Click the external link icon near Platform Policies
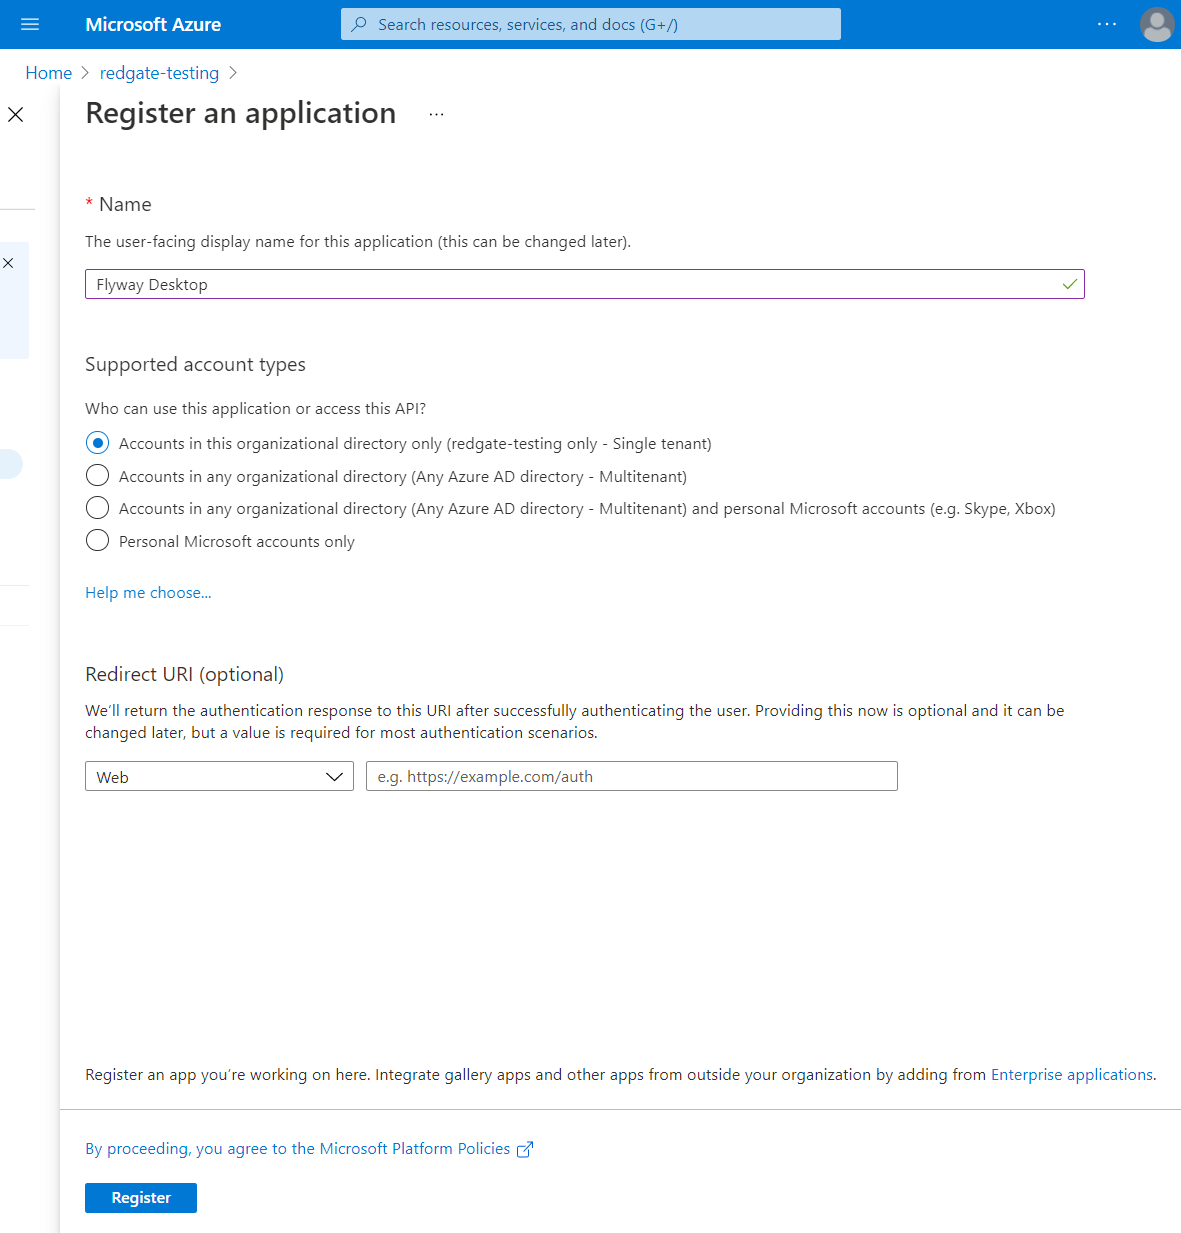This screenshot has height=1233, width=1181. [525, 1149]
